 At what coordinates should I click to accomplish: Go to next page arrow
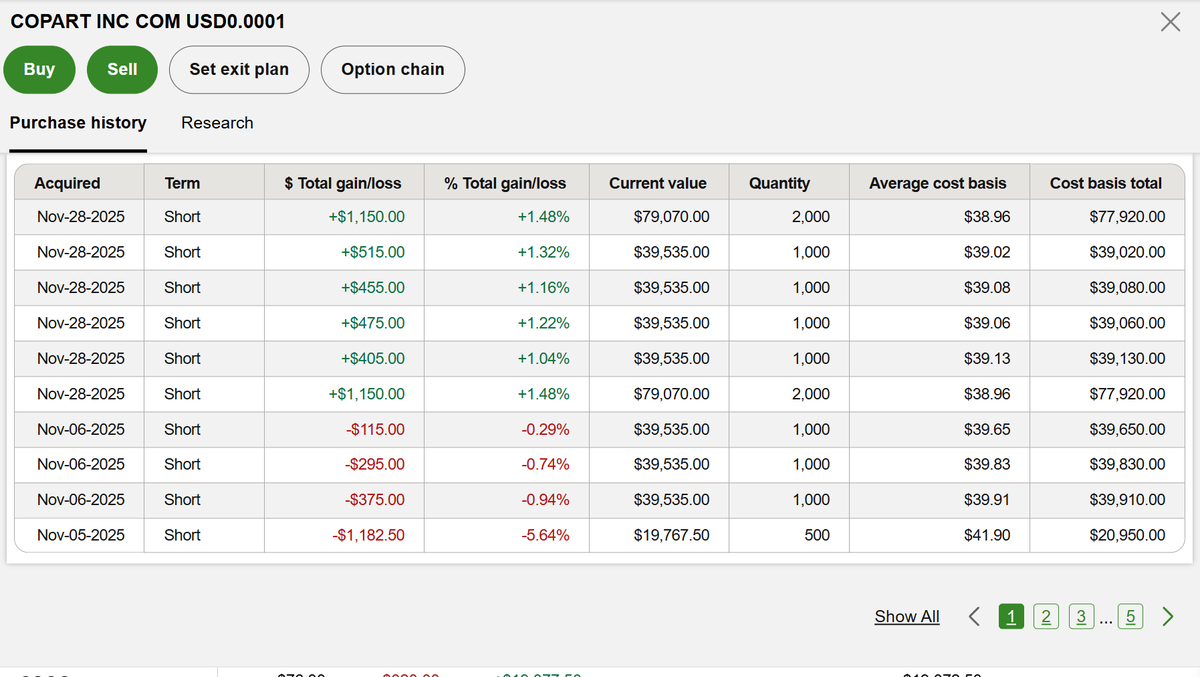[1167, 616]
